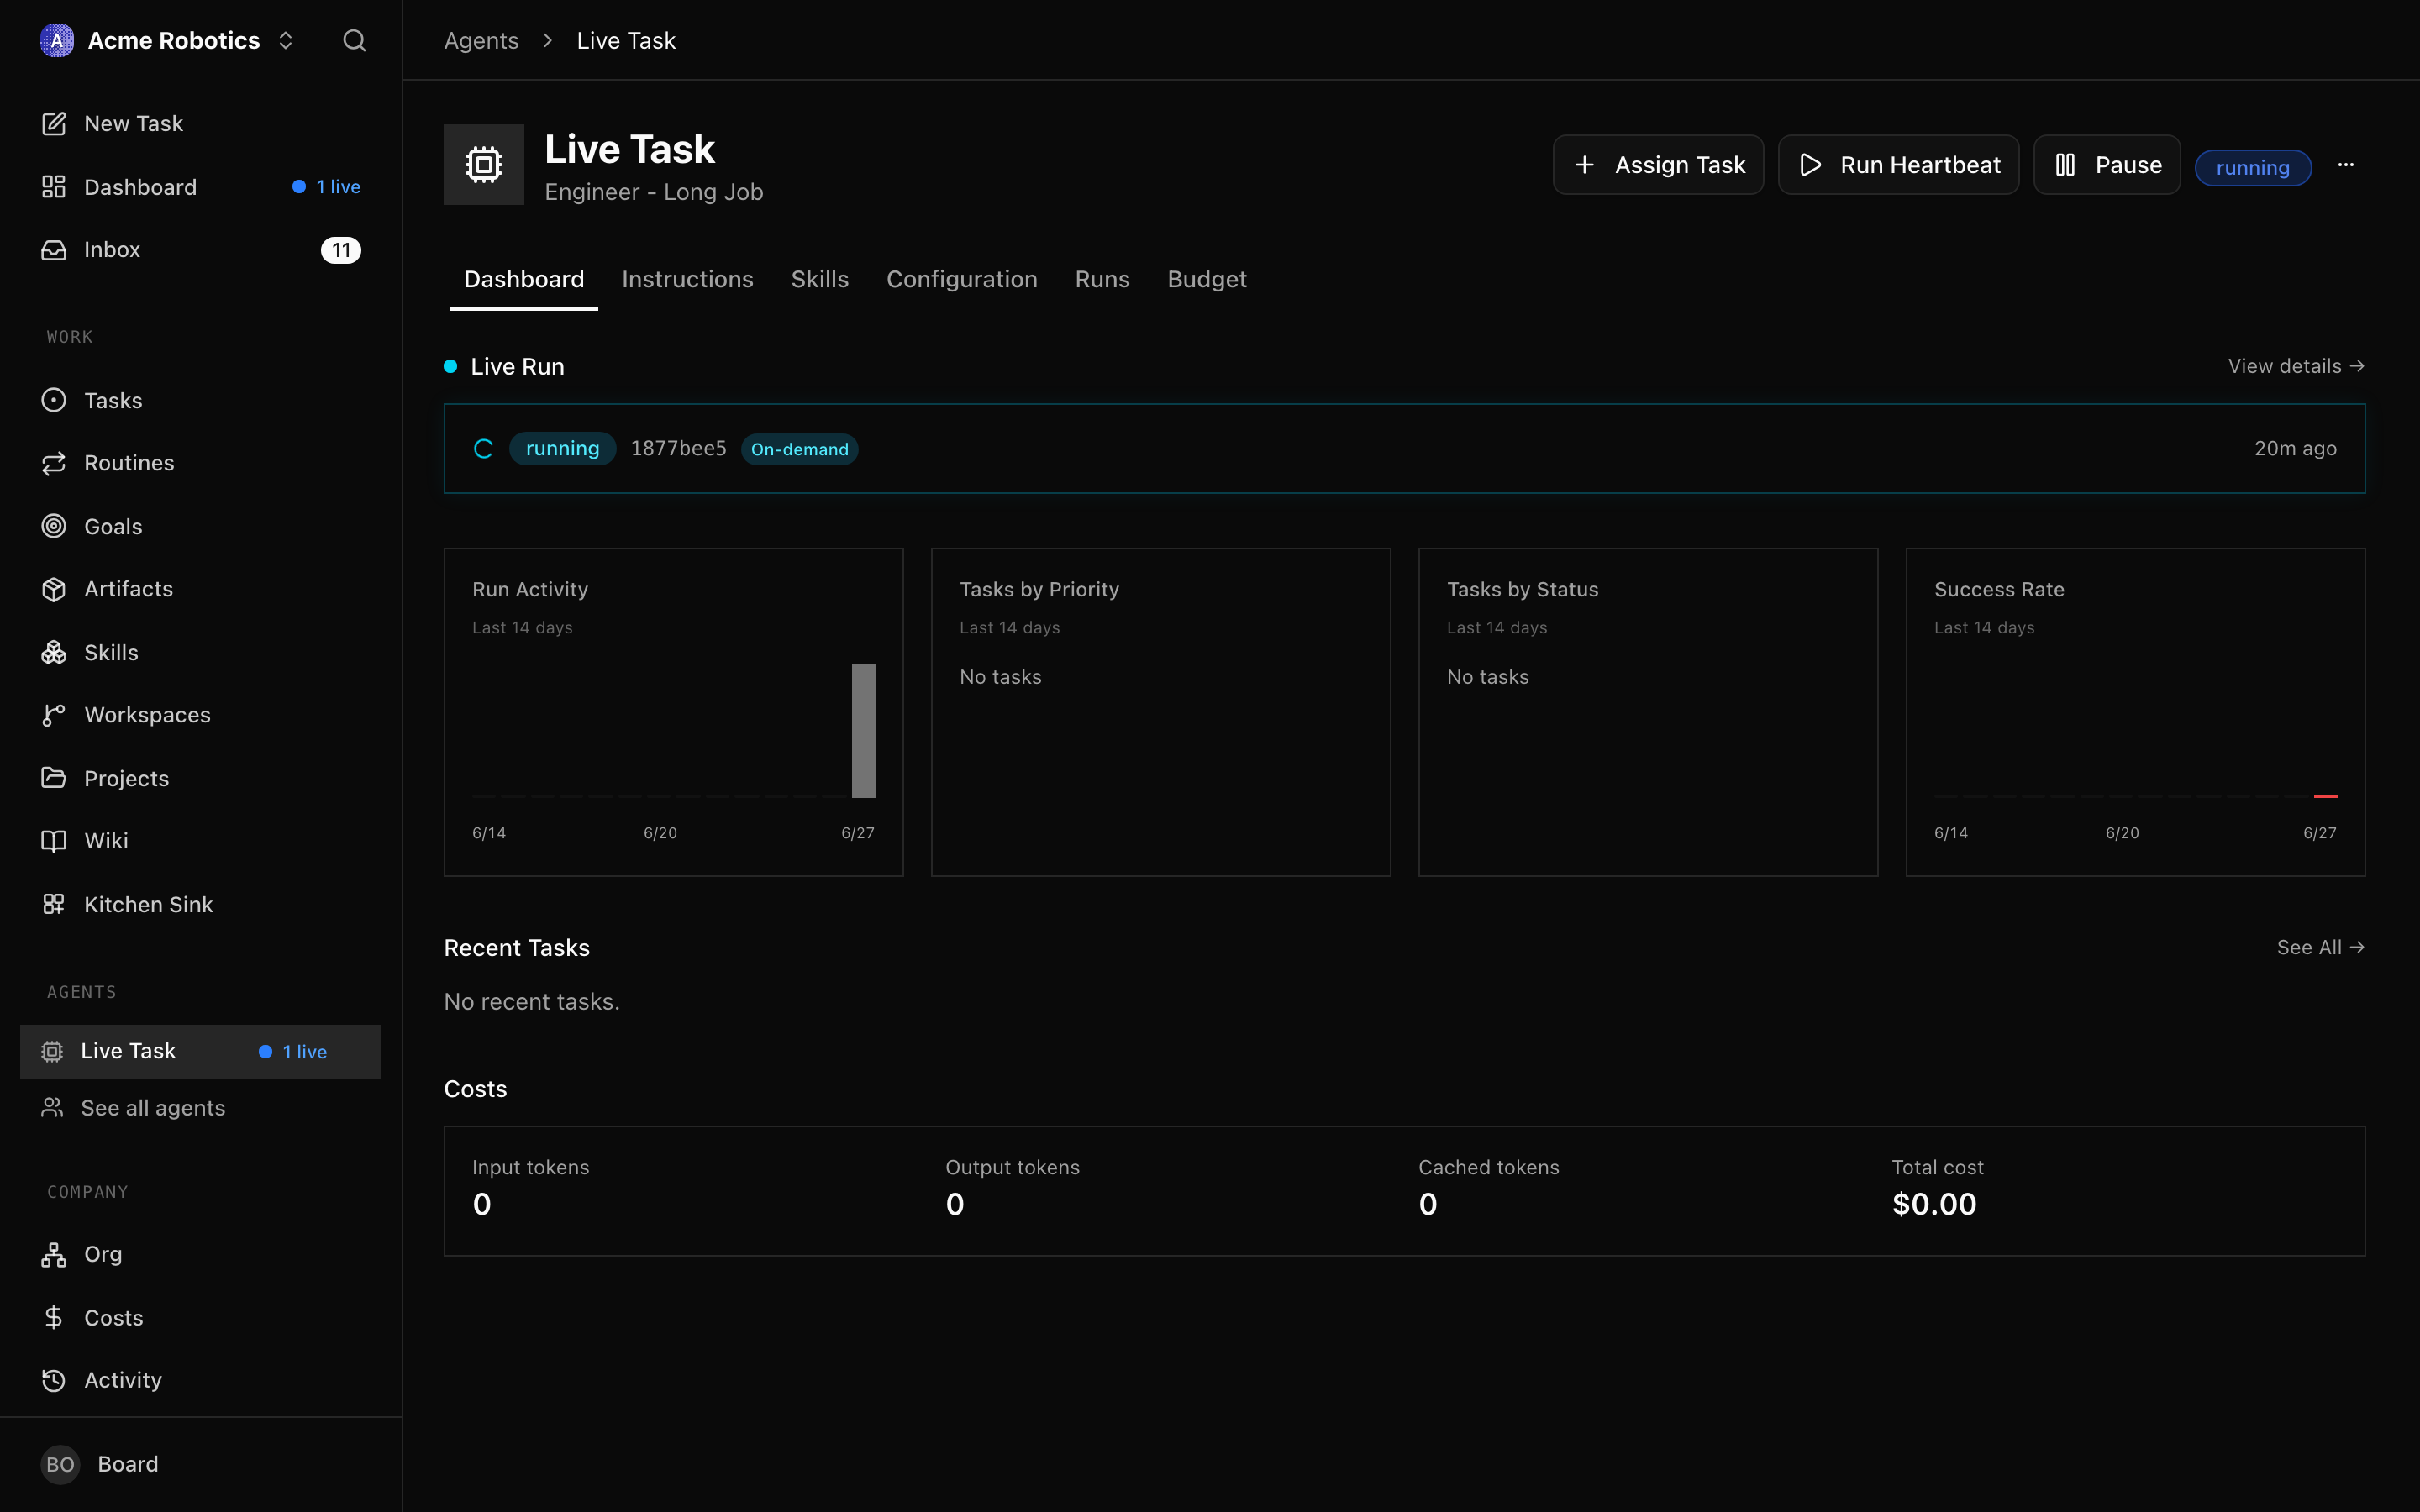Image resolution: width=2420 pixels, height=1512 pixels.
Task: Pause the running agent
Action: click(x=2107, y=165)
